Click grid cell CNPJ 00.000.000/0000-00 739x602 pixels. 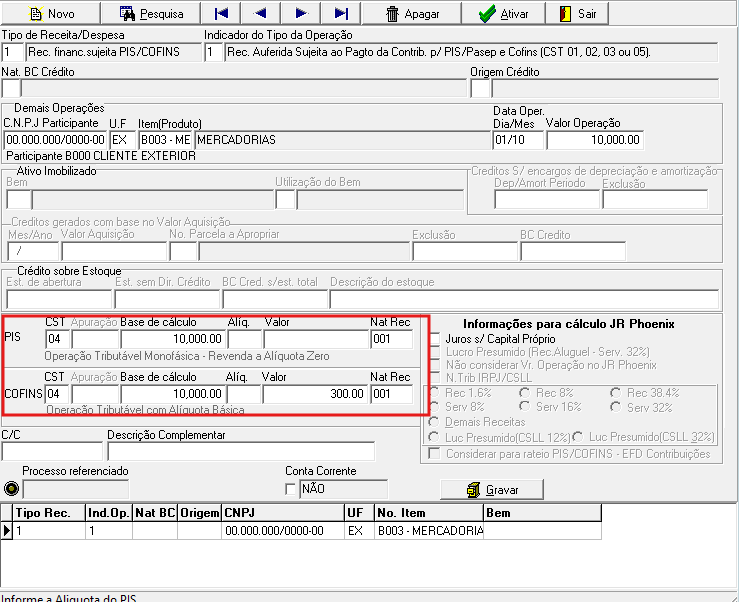click(x=283, y=531)
